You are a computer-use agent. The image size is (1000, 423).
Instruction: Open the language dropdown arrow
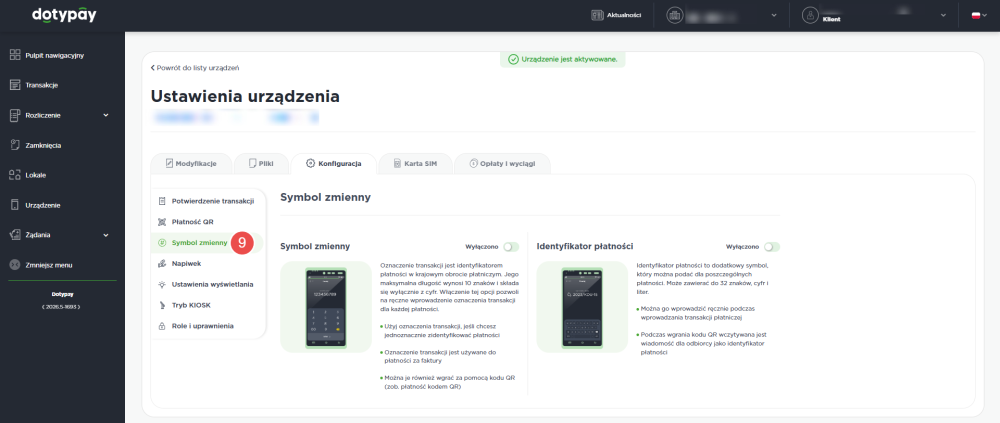click(985, 15)
